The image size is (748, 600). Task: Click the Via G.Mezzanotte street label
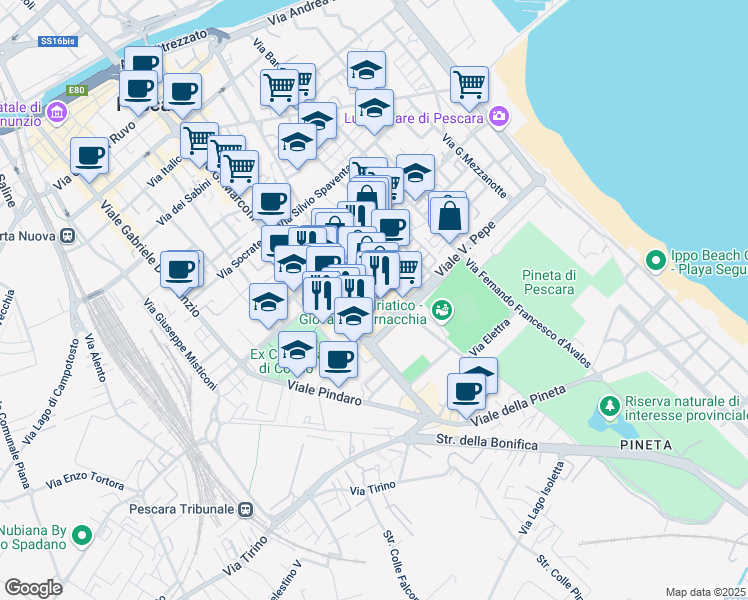pyautogui.click(x=474, y=166)
